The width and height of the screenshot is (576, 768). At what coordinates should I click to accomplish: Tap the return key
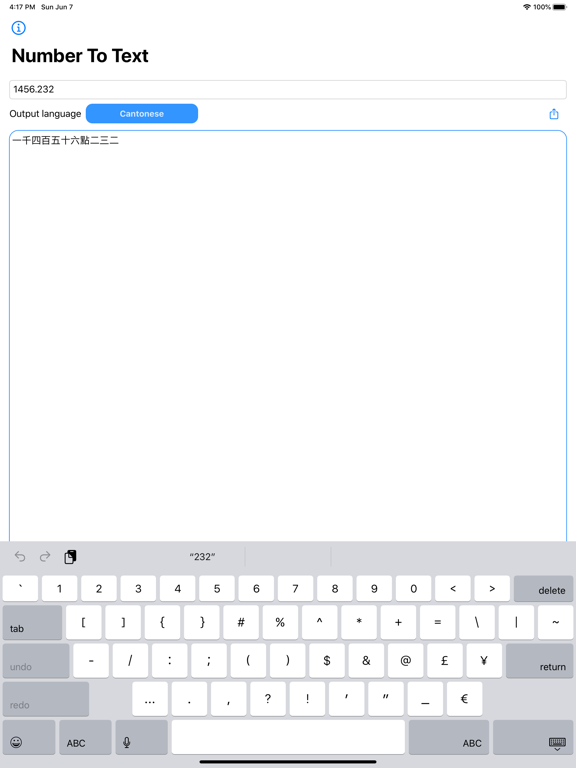coord(539,661)
